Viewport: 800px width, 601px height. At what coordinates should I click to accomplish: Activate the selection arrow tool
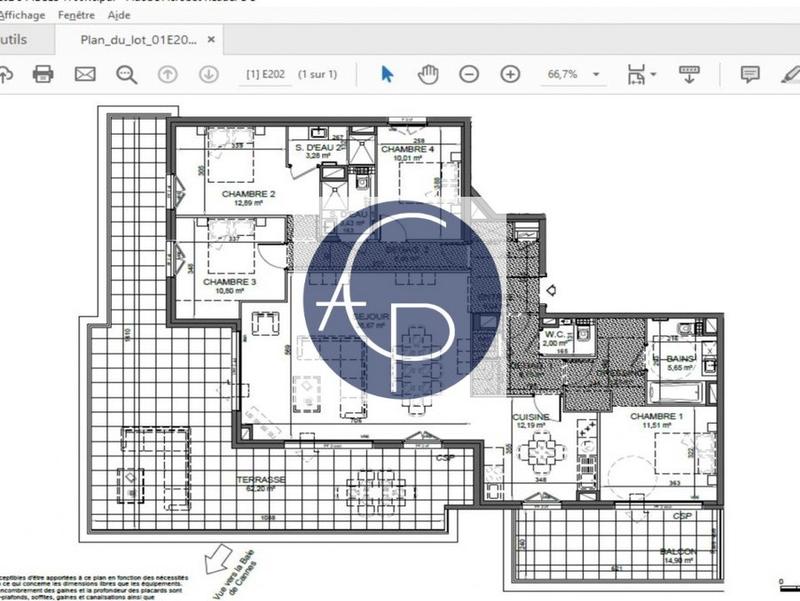388,74
